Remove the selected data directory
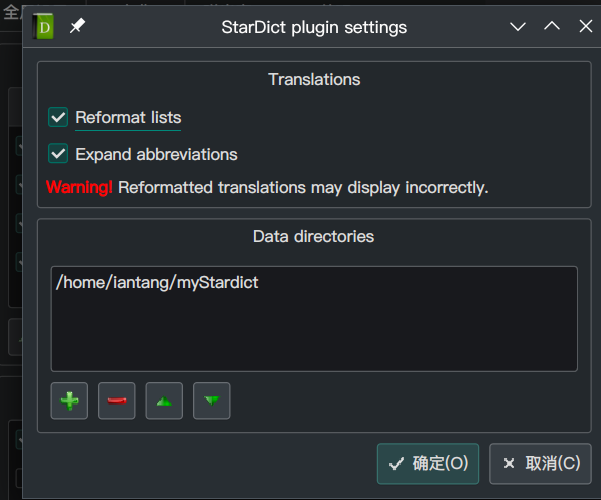This screenshot has width=601, height=500. point(117,401)
